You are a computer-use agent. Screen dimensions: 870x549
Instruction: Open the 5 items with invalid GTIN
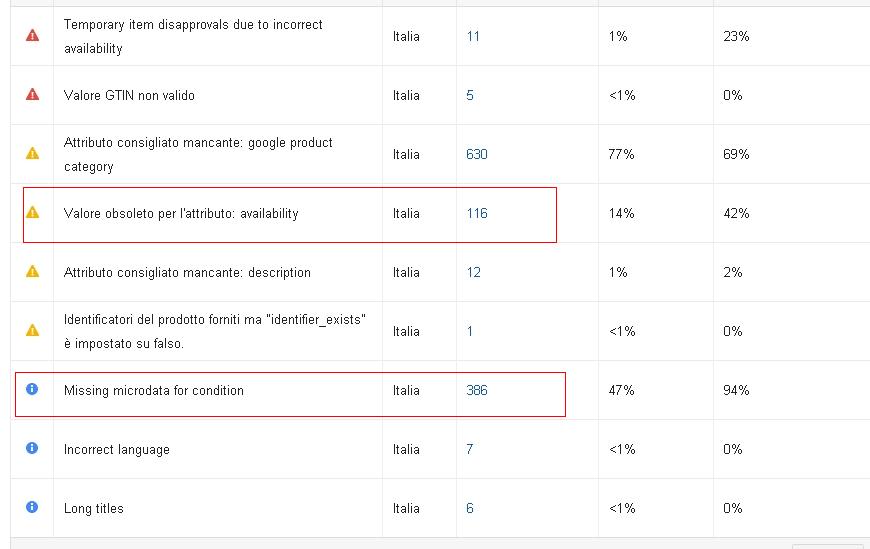click(x=470, y=95)
